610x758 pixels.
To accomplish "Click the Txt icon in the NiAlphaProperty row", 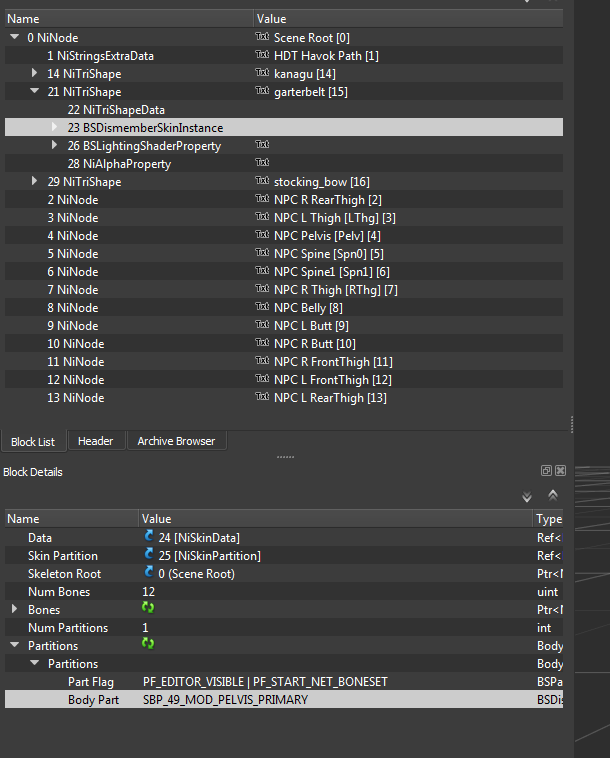I will click(x=262, y=162).
